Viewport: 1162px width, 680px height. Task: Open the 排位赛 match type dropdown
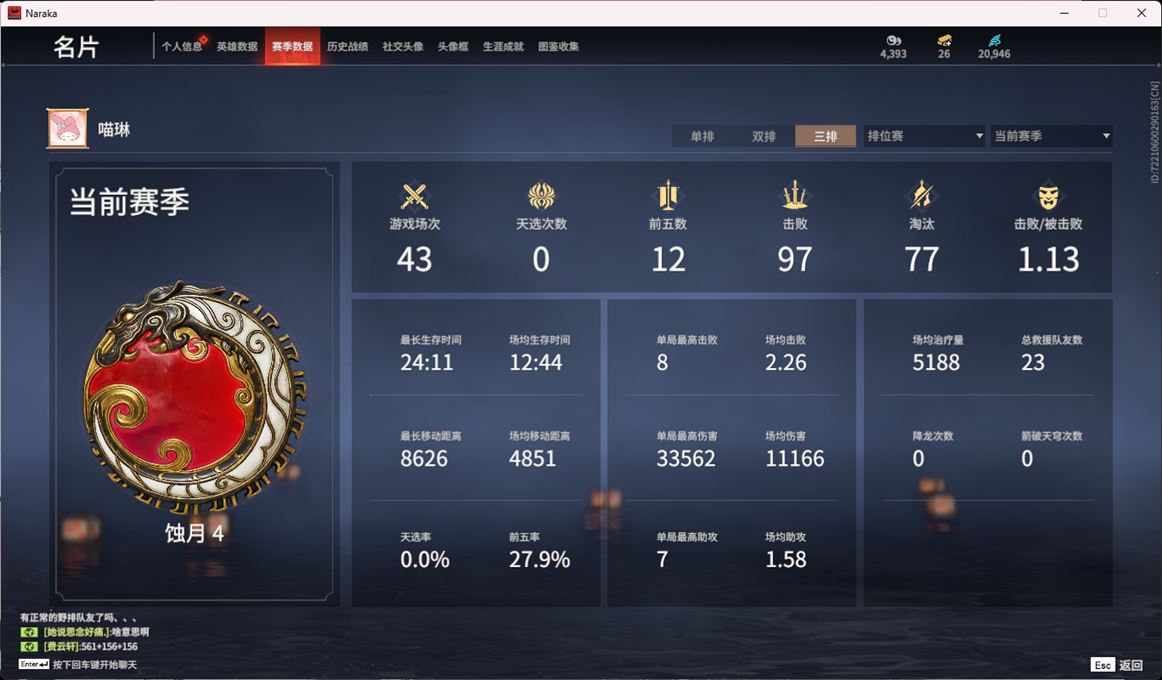tap(924, 136)
